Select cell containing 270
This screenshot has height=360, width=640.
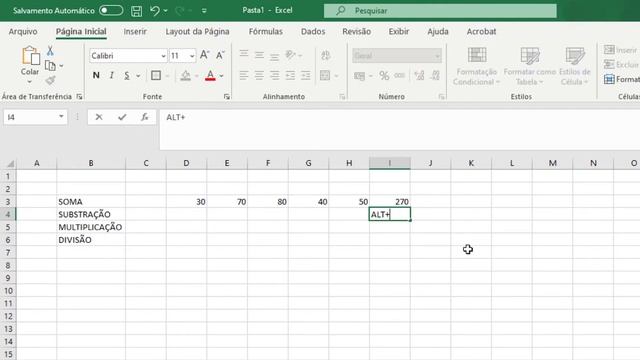pyautogui.click(x=390, y=202)
